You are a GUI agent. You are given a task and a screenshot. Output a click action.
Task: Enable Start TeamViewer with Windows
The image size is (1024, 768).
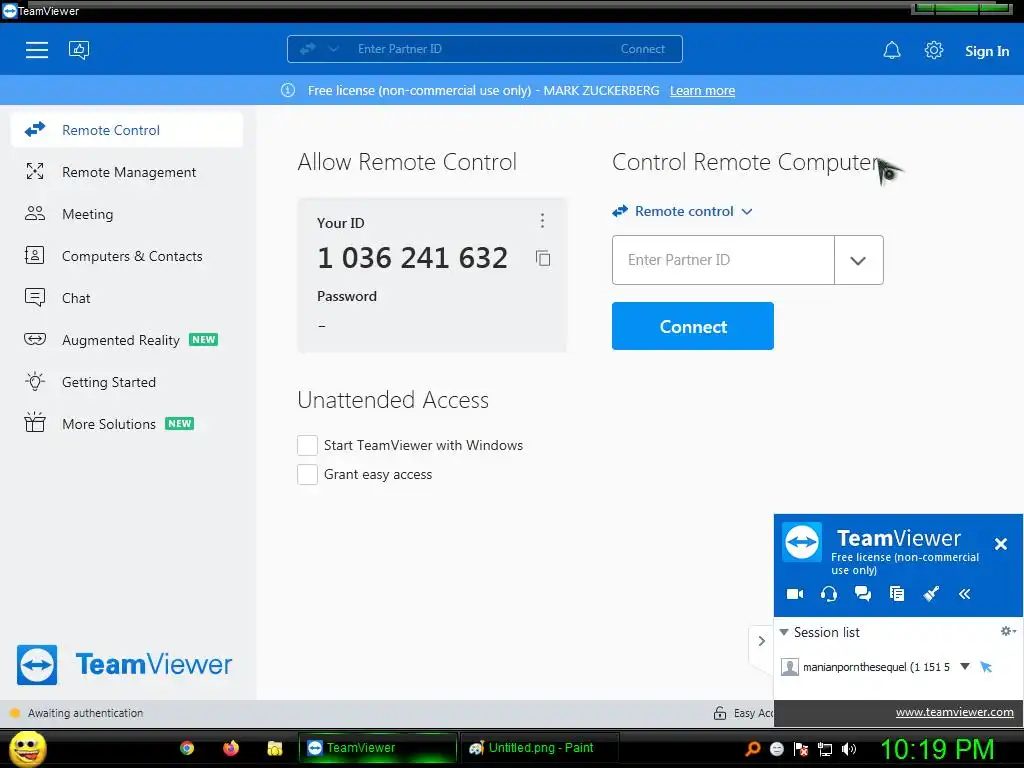(x=308, y=445)
